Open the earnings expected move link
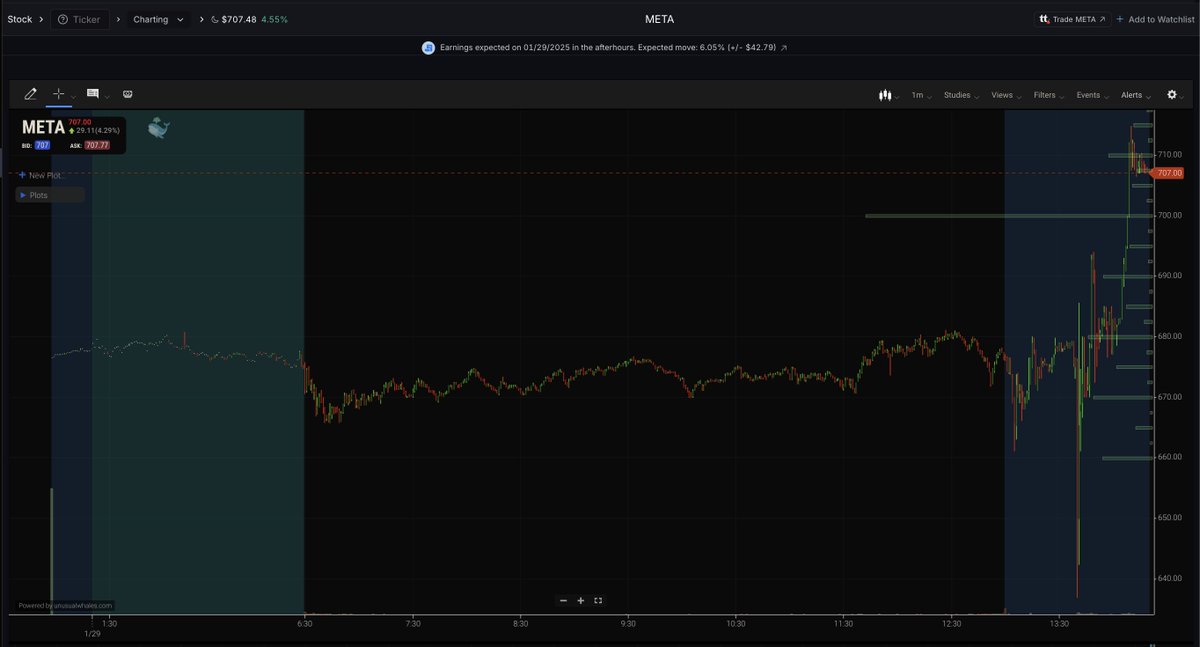 point(608,47)
